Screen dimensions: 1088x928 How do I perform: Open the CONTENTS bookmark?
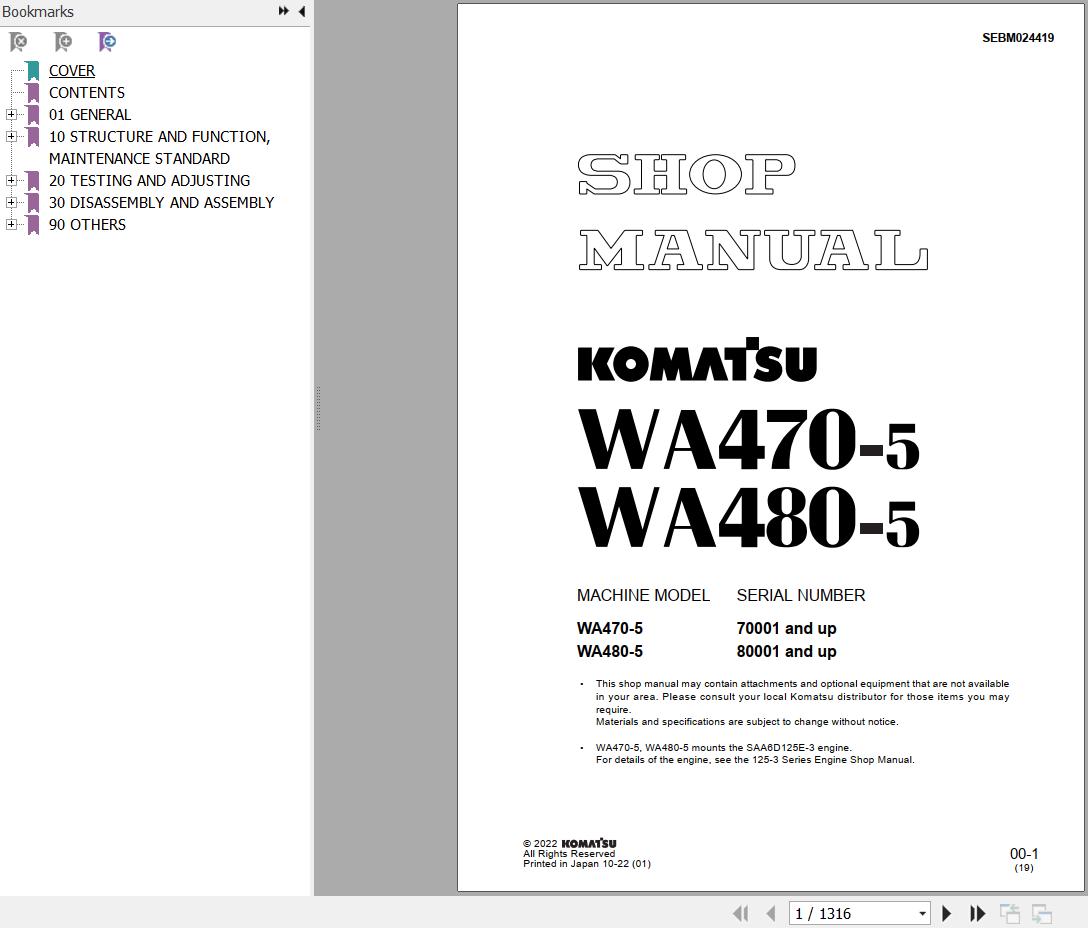(x=87, y=93)
